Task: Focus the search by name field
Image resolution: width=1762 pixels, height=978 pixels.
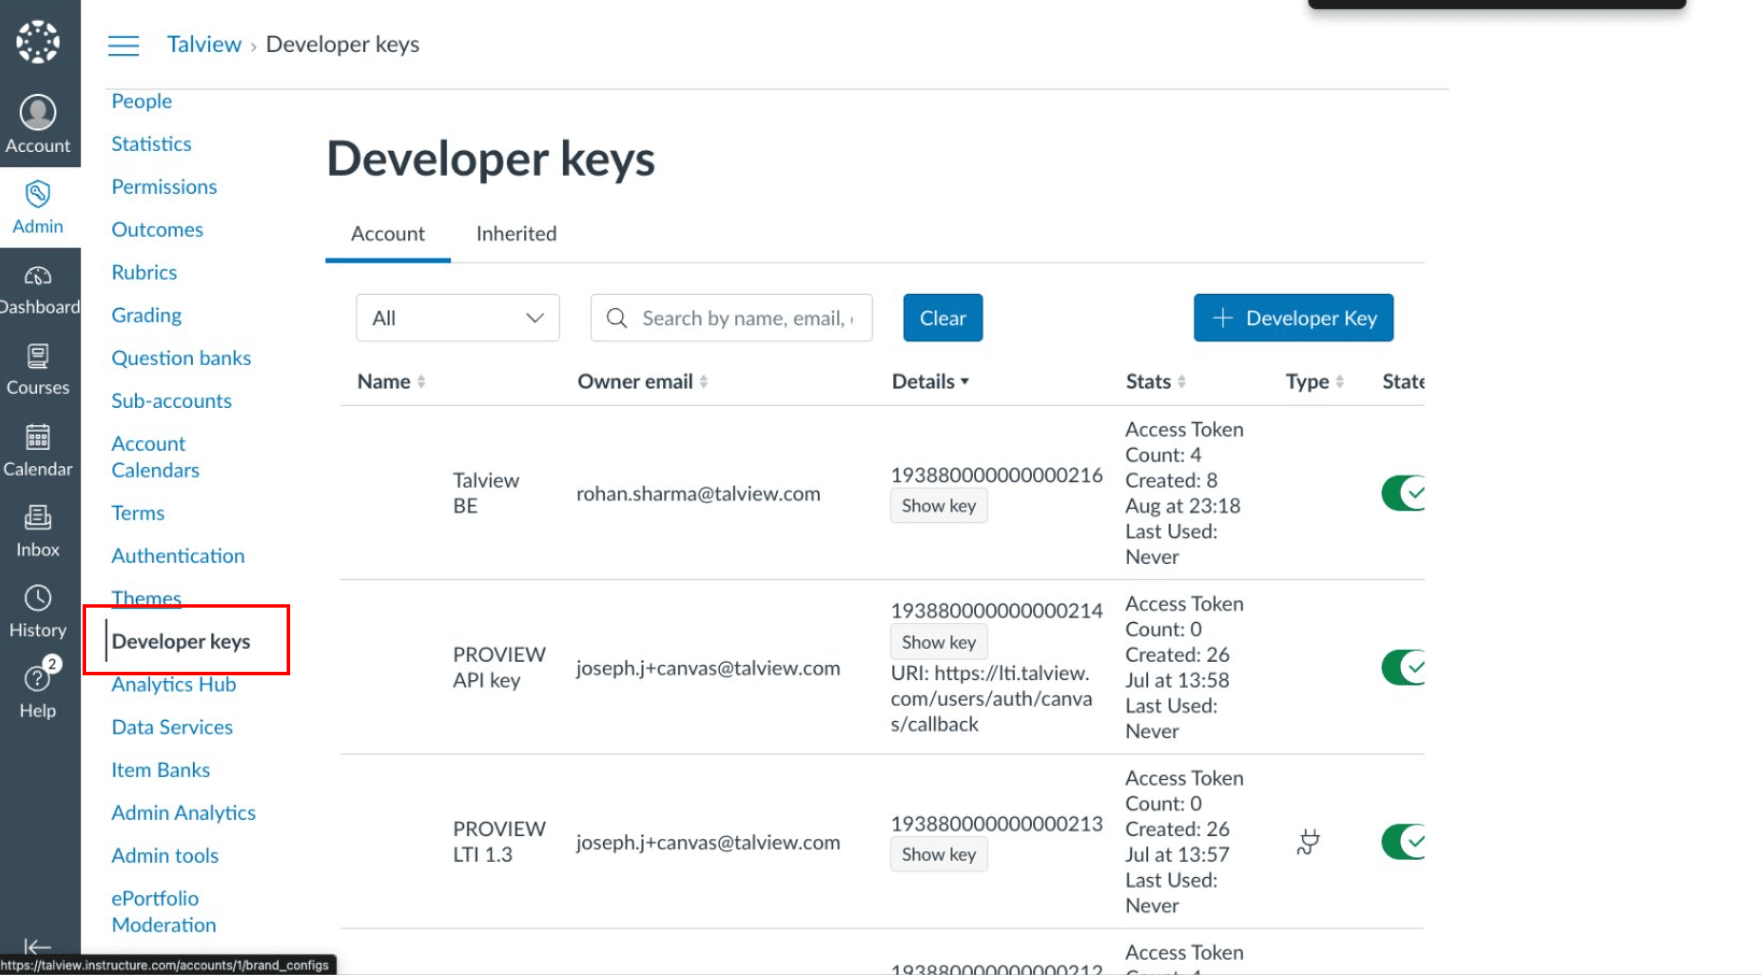Action: tap(732, 318)
